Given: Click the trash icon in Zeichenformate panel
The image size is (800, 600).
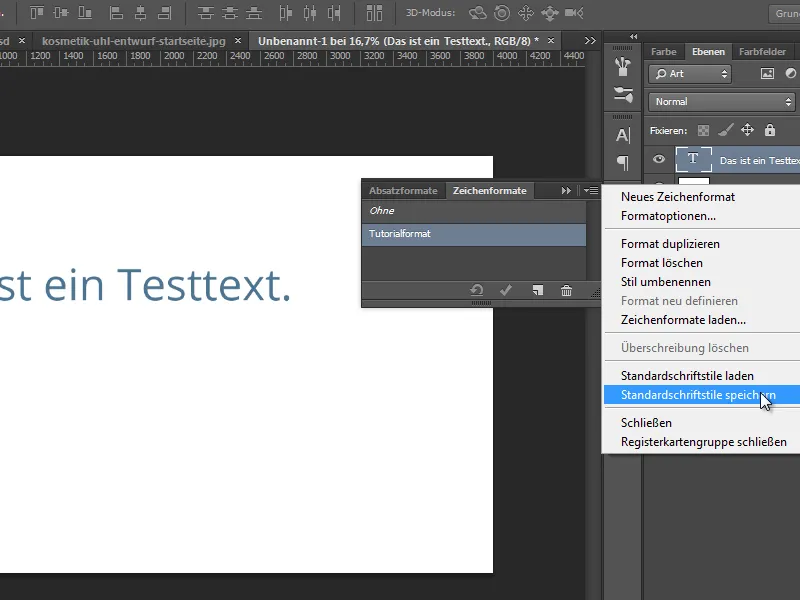Looking at the screenshot, I should (566, 290).
